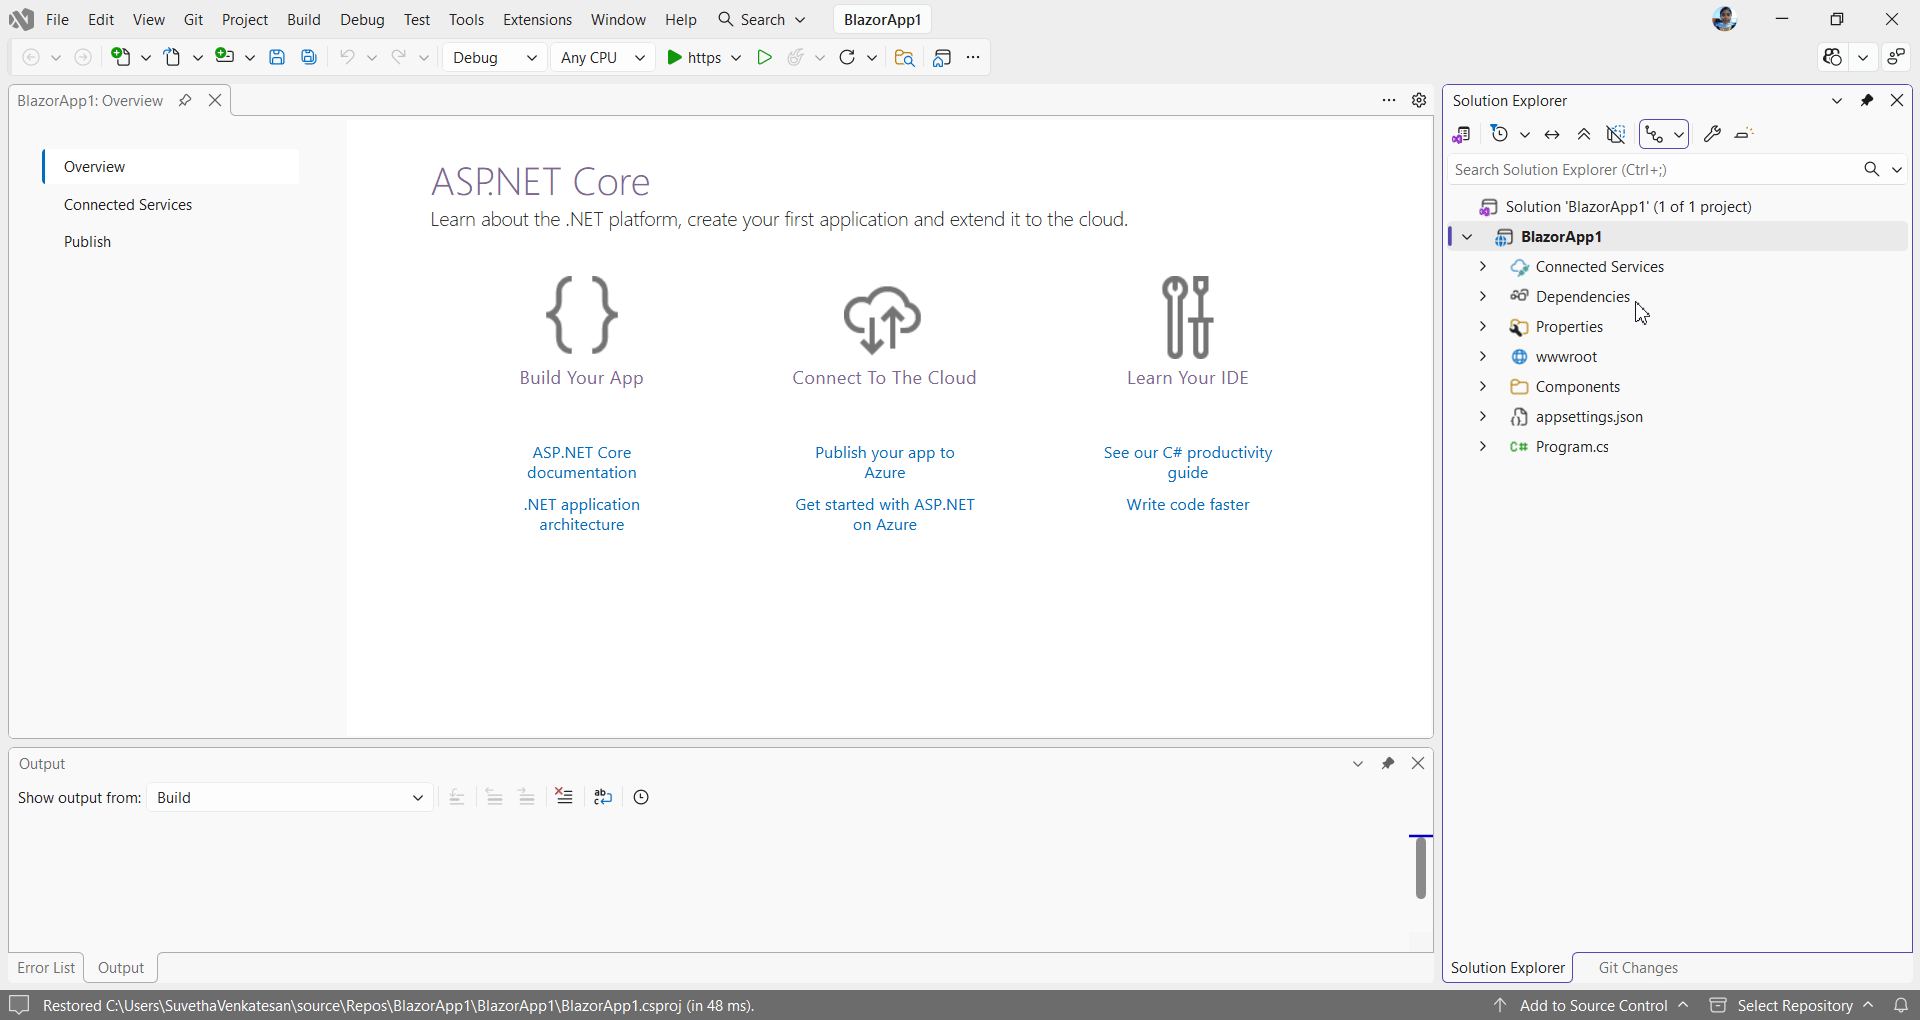The image size is (1920, 1020).
Task: Open the GitHub Copilot icon at top right
Action: [1832, 57]
